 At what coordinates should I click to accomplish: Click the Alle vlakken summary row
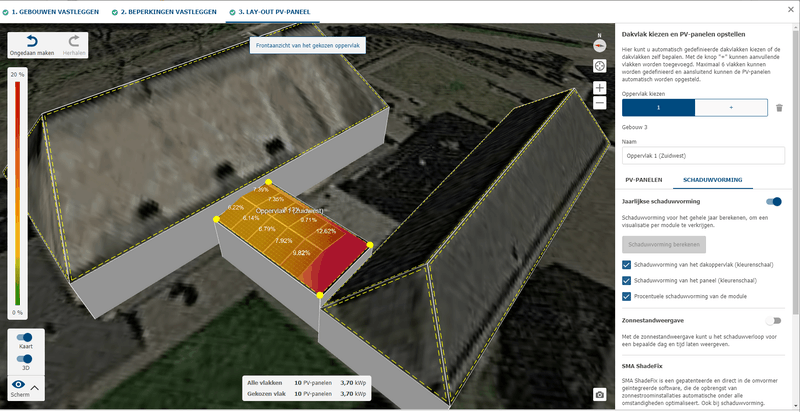point(308,382)
